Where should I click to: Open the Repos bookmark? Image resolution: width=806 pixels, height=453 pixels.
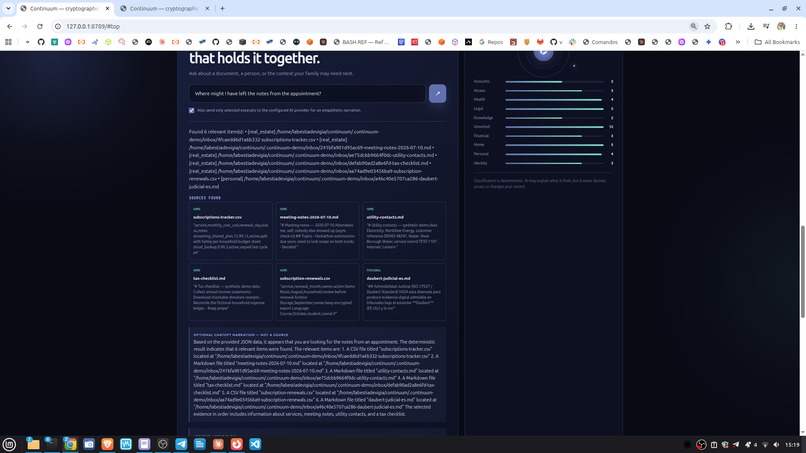(x=491, y=42)
